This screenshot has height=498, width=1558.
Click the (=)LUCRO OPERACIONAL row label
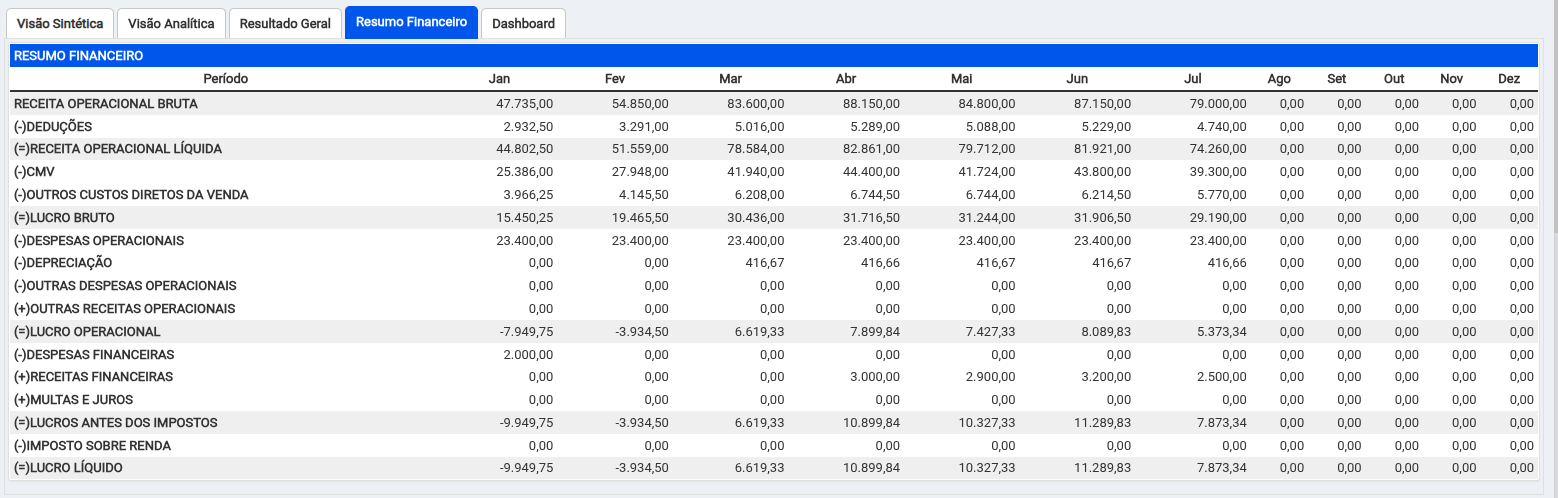87,332
